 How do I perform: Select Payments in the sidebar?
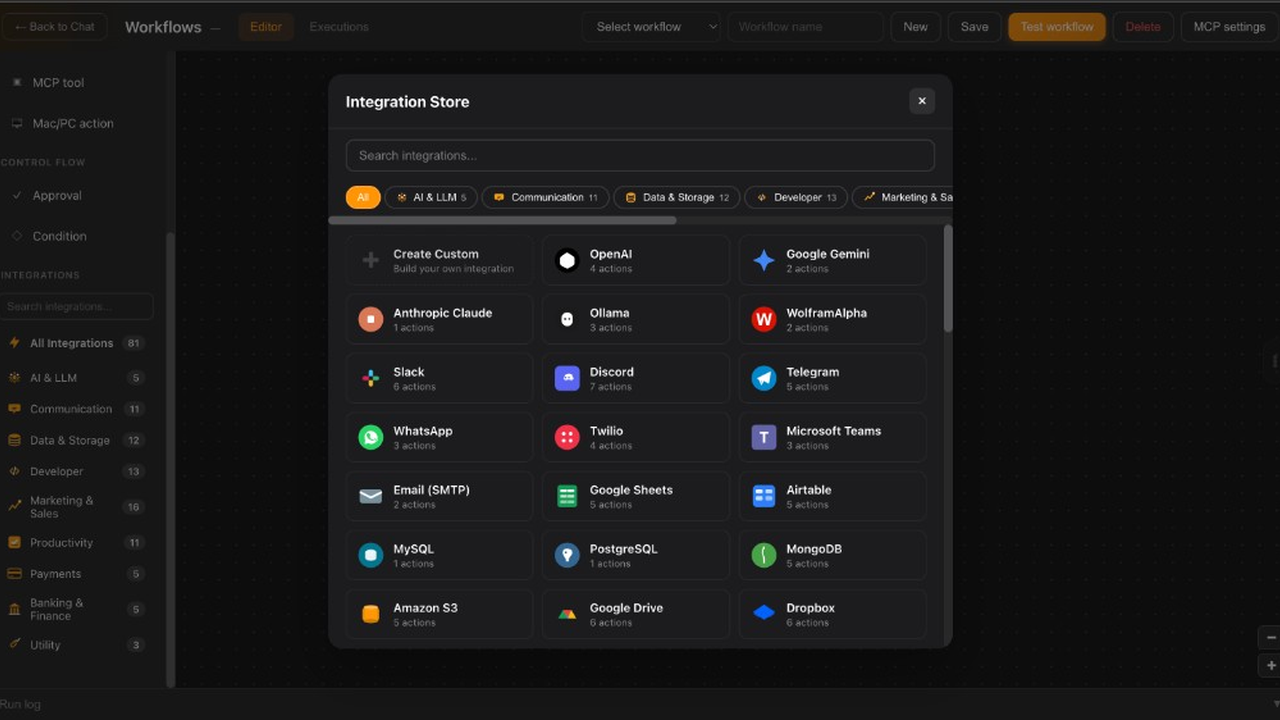[x=76, y=574]
